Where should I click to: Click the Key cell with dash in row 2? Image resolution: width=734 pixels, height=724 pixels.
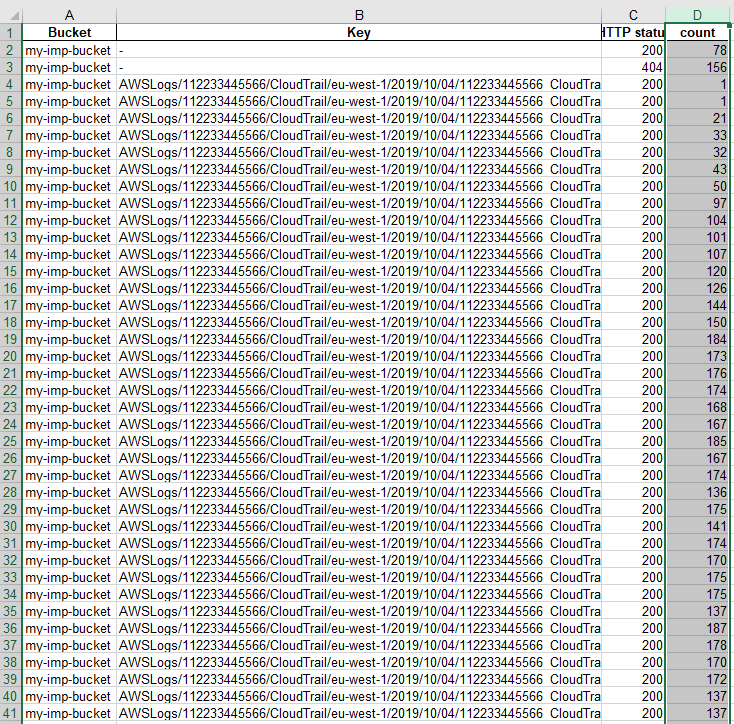(359, 50)
